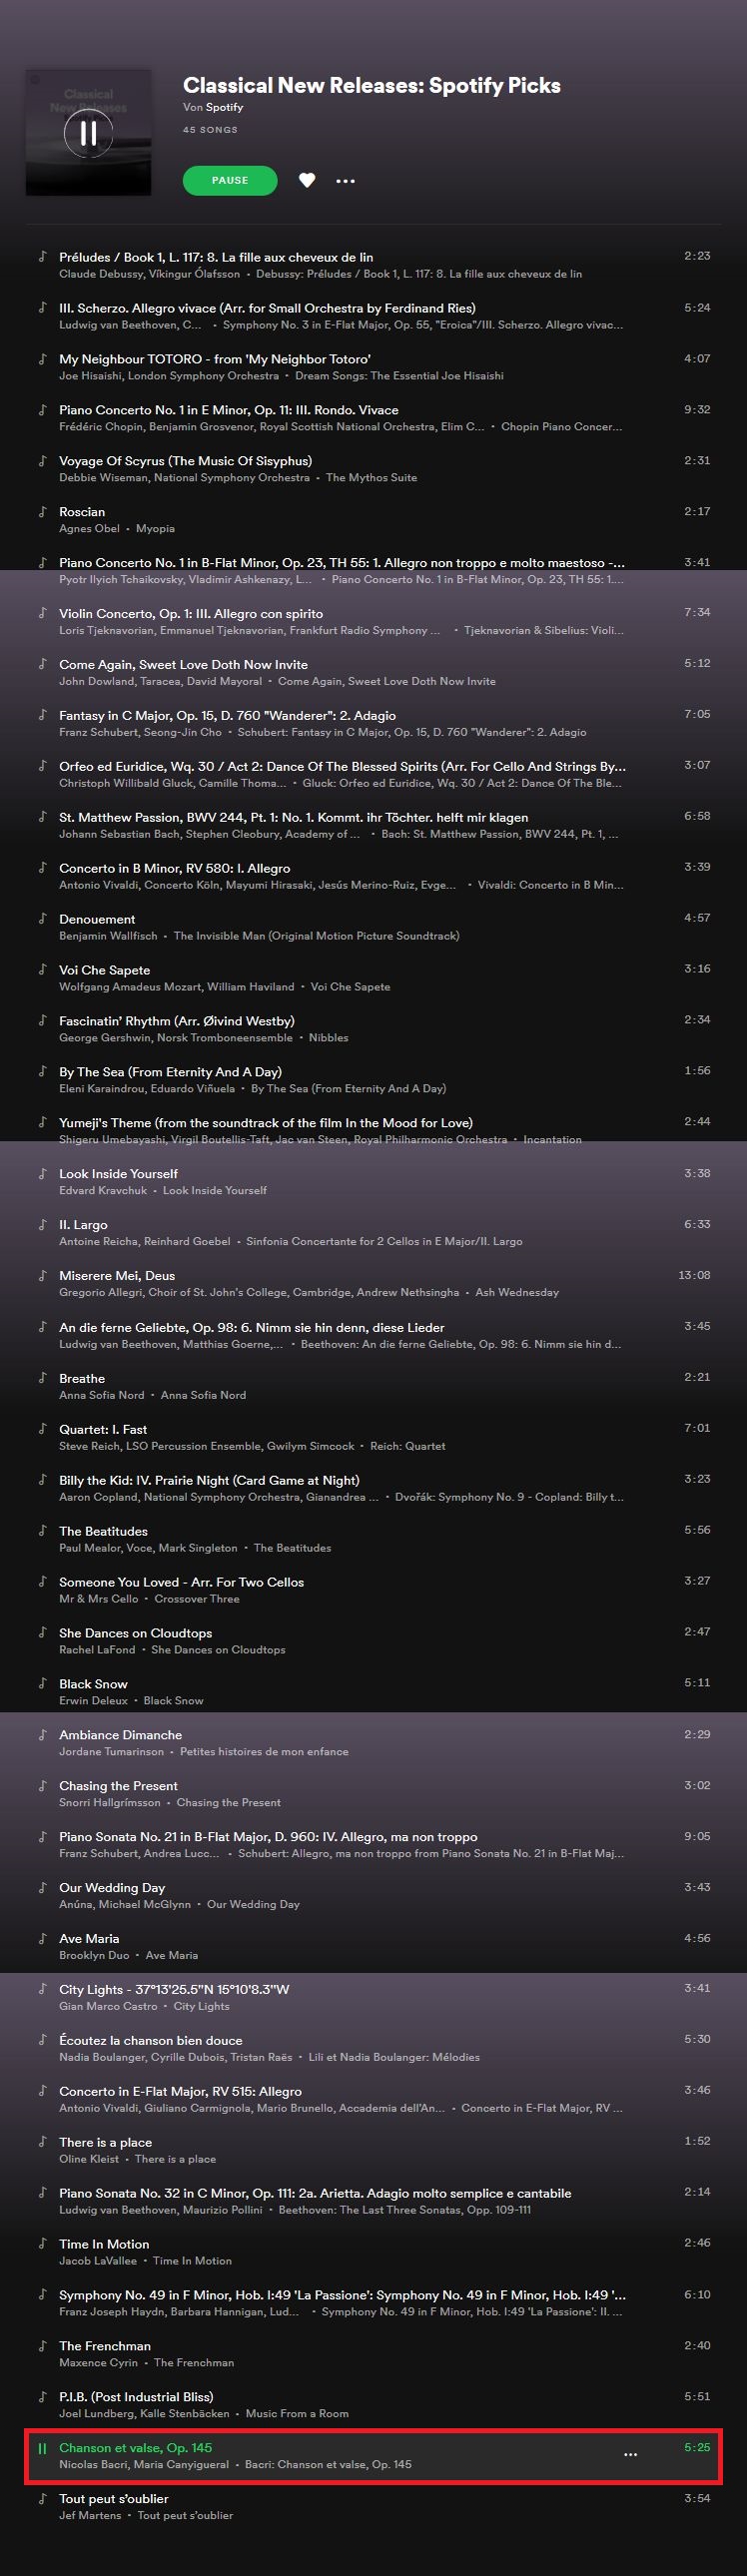
Task: Open The Mythos Suite album link
Action: click(371, 478)
